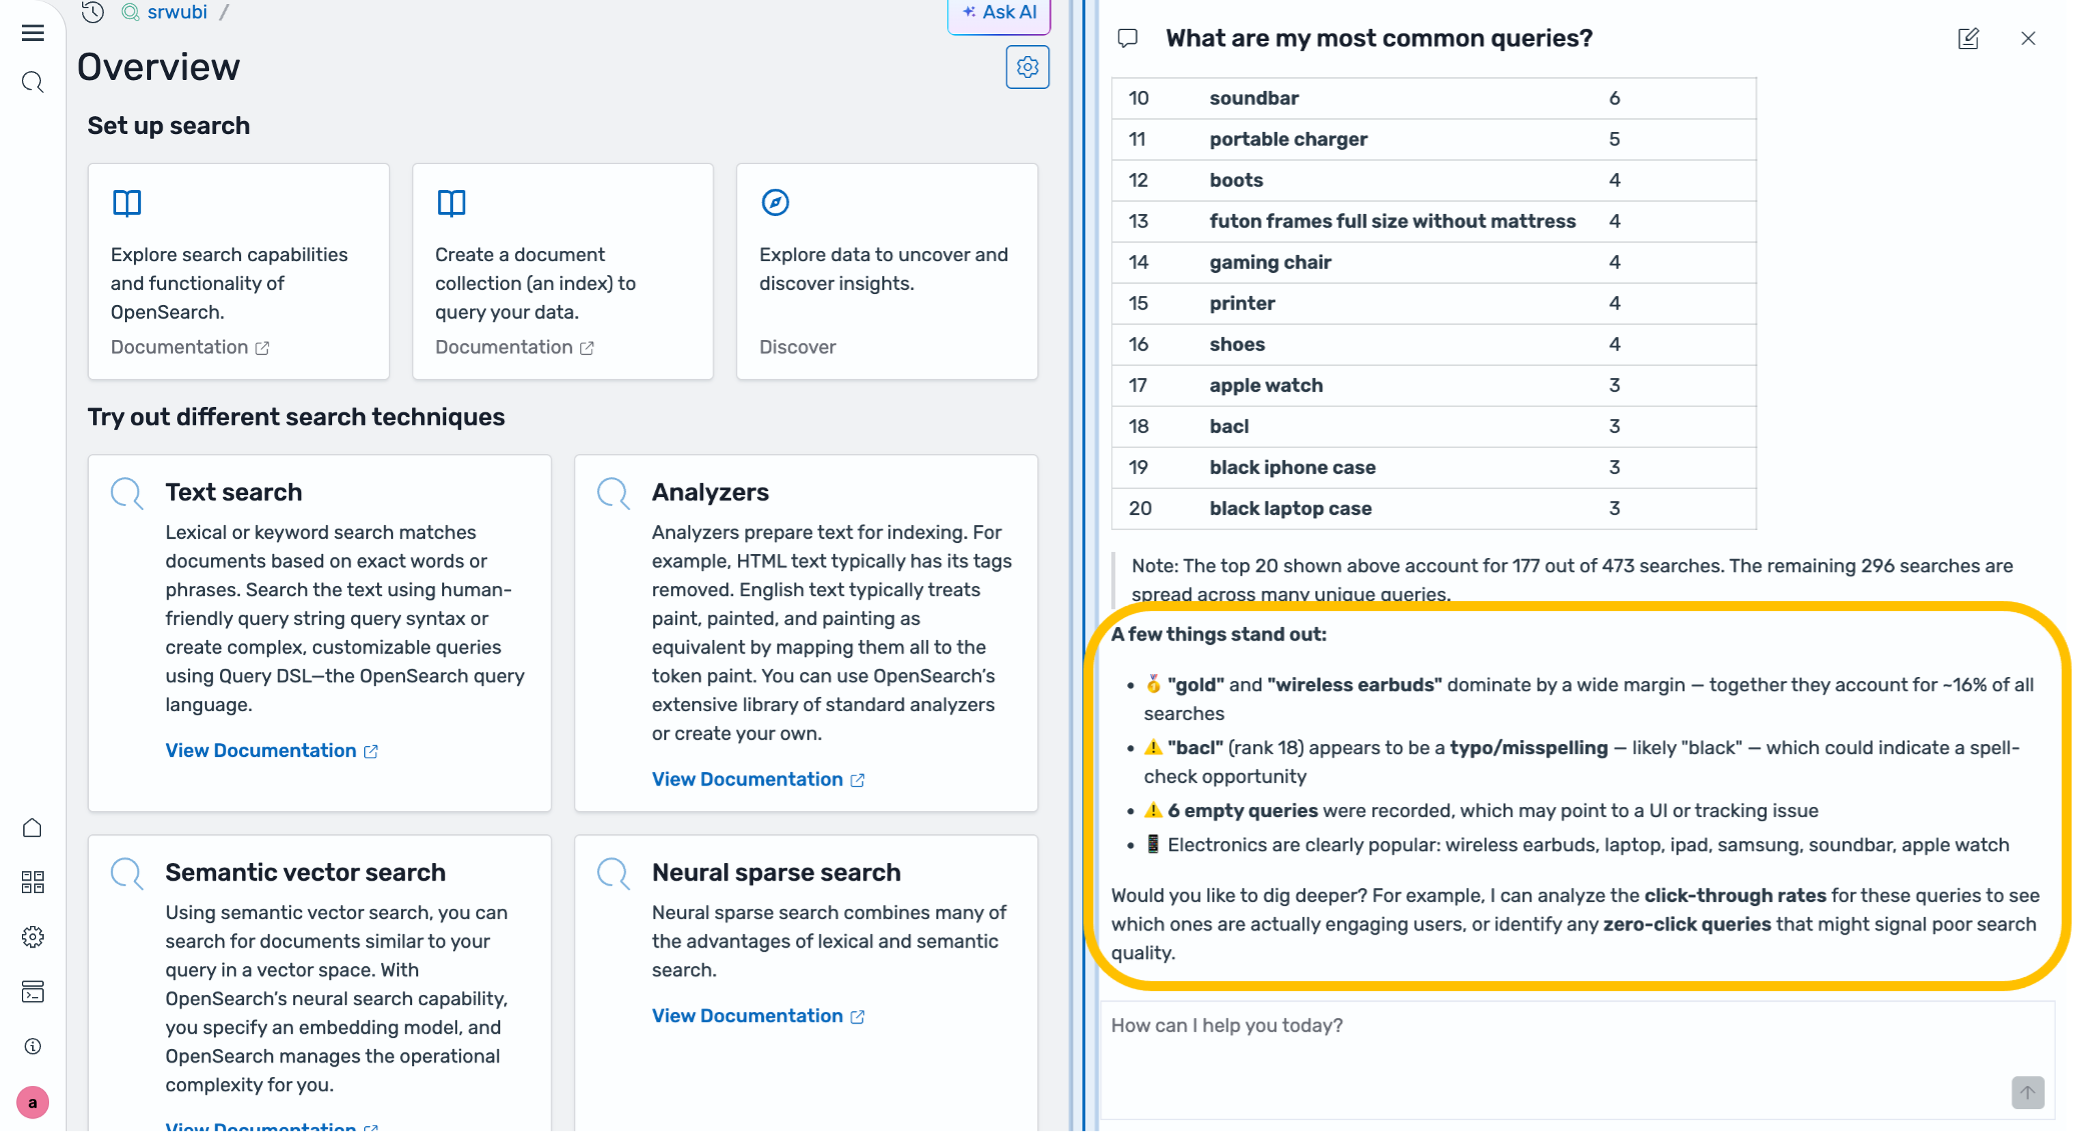Click the 'How can I help you today?' input
Image resolution: width=2076 pixels, height=1136 pixels.
point(1577,1060)
